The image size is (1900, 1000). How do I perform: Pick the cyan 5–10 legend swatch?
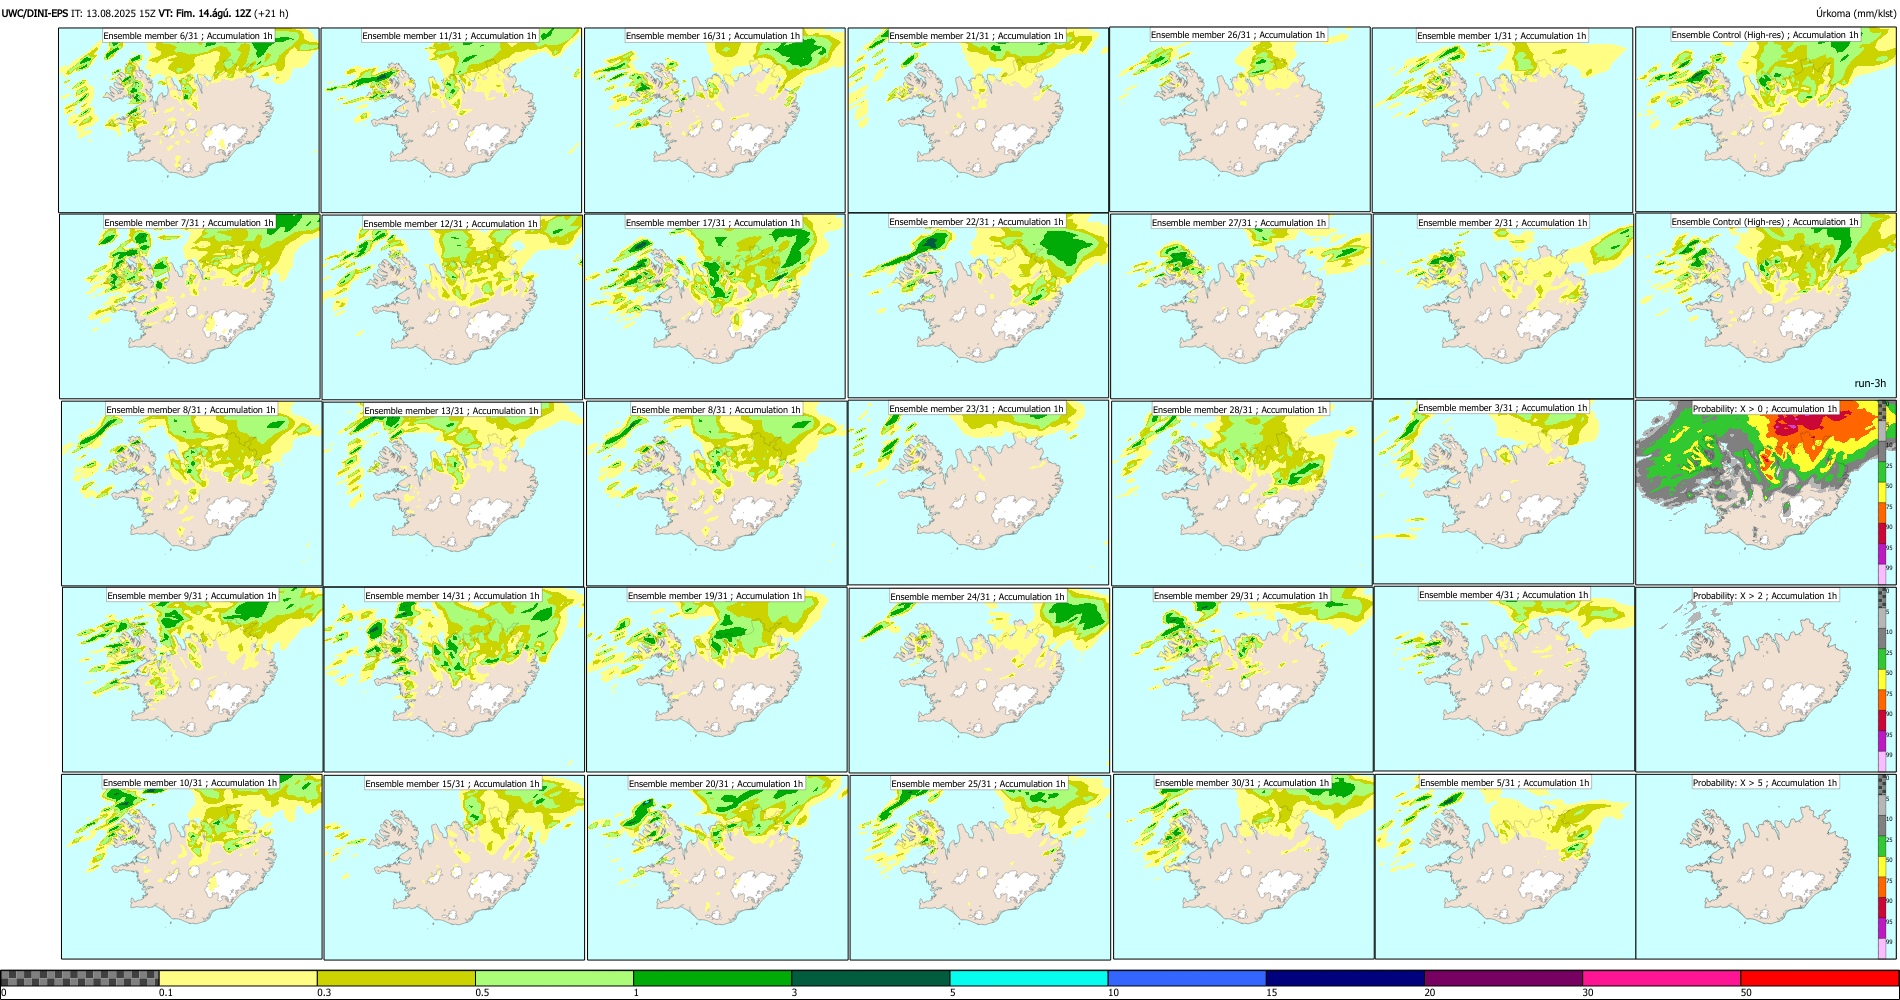pos(1029,978)
